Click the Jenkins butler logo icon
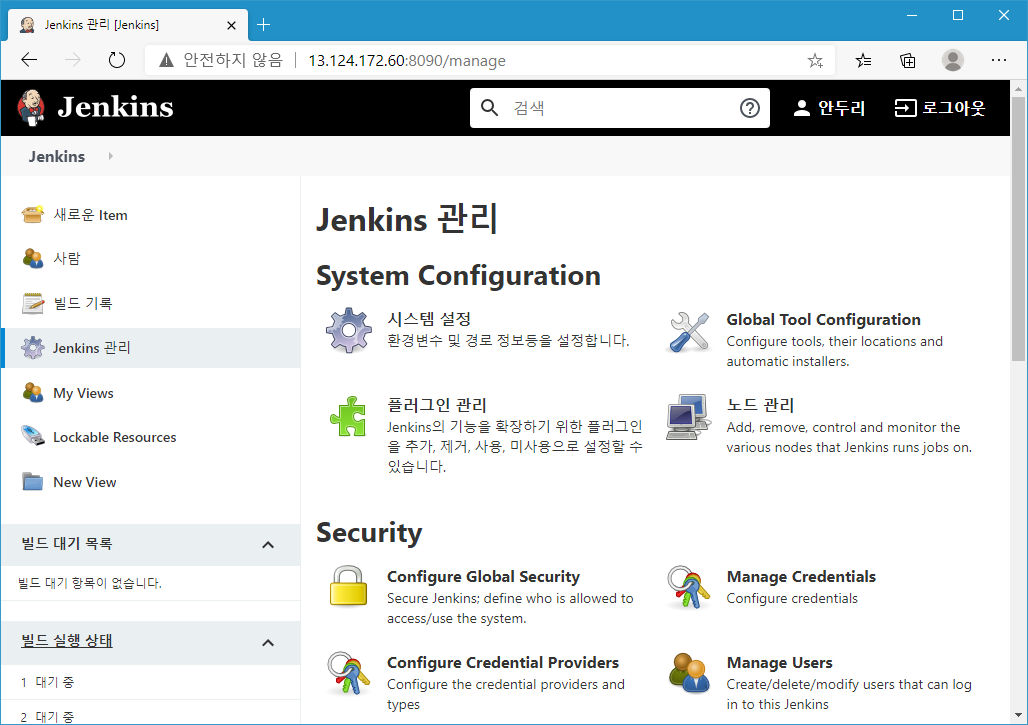Image resolution: width=1028 pixels, height=725 pixels. tap(31, 108)
